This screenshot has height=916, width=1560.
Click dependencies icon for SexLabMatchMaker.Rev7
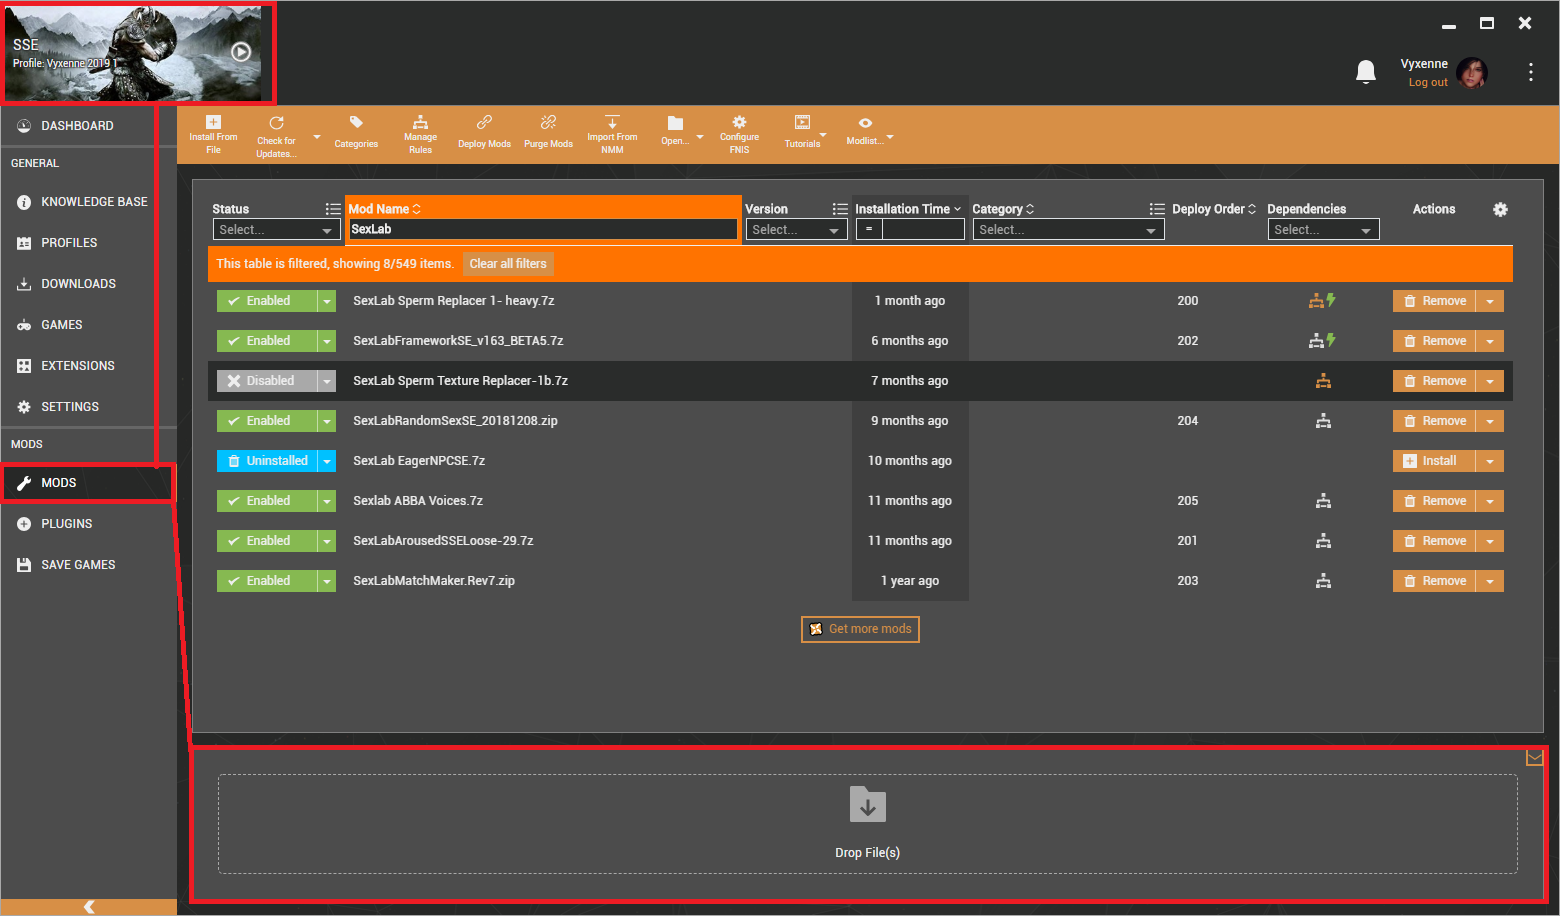tap(1323, 580)
